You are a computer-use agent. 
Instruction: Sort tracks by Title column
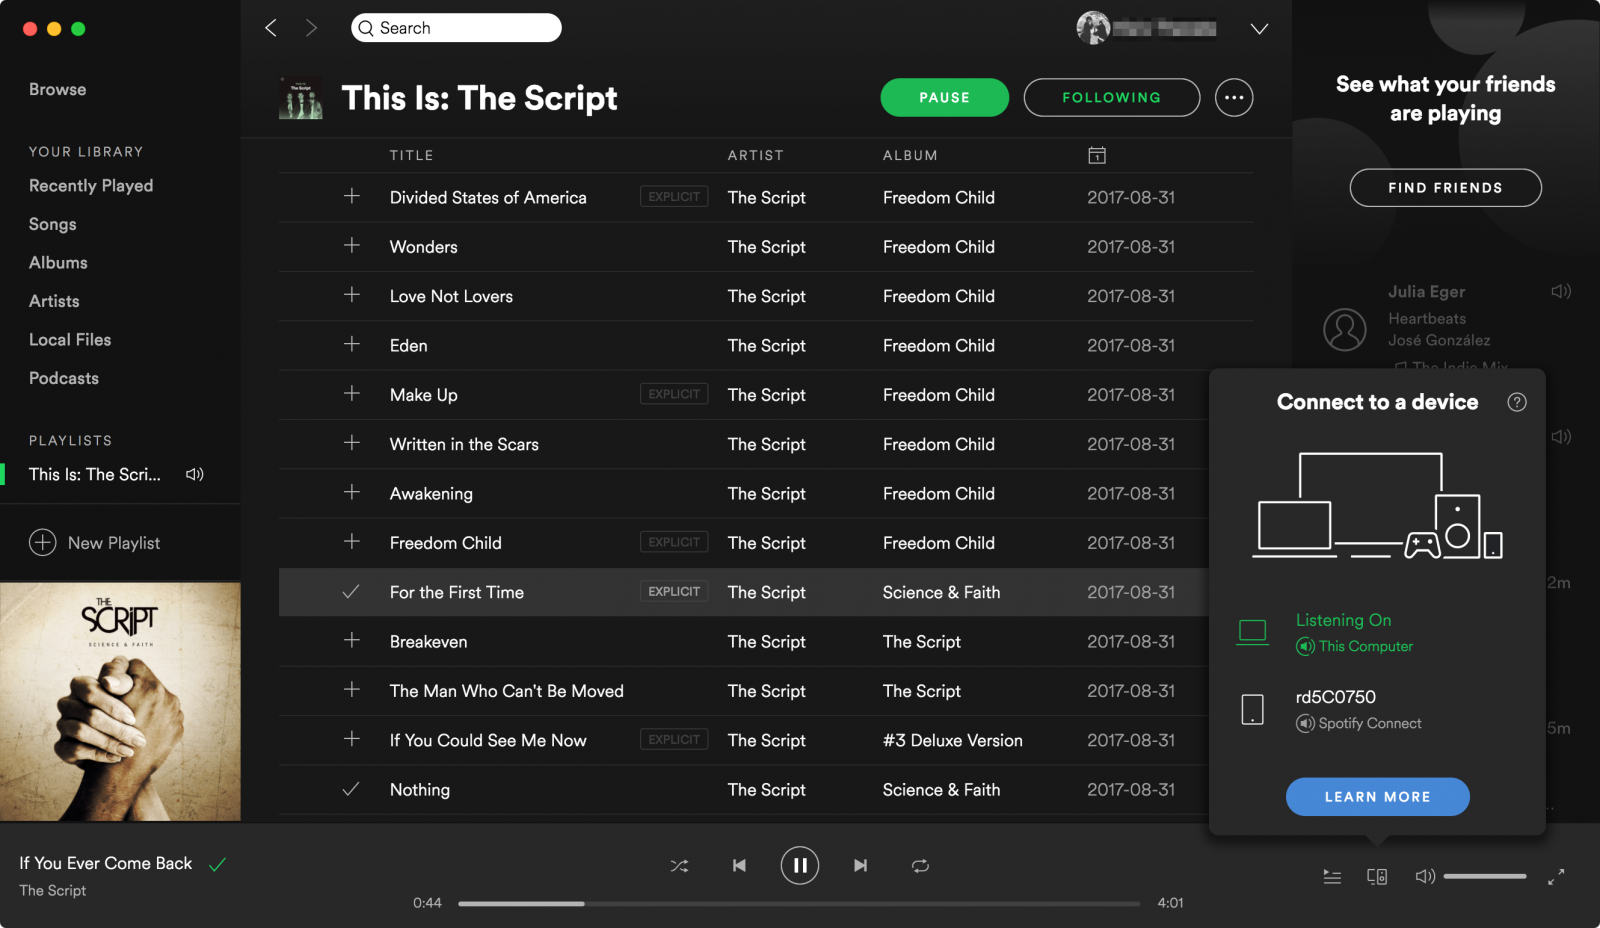click(412, 155)
